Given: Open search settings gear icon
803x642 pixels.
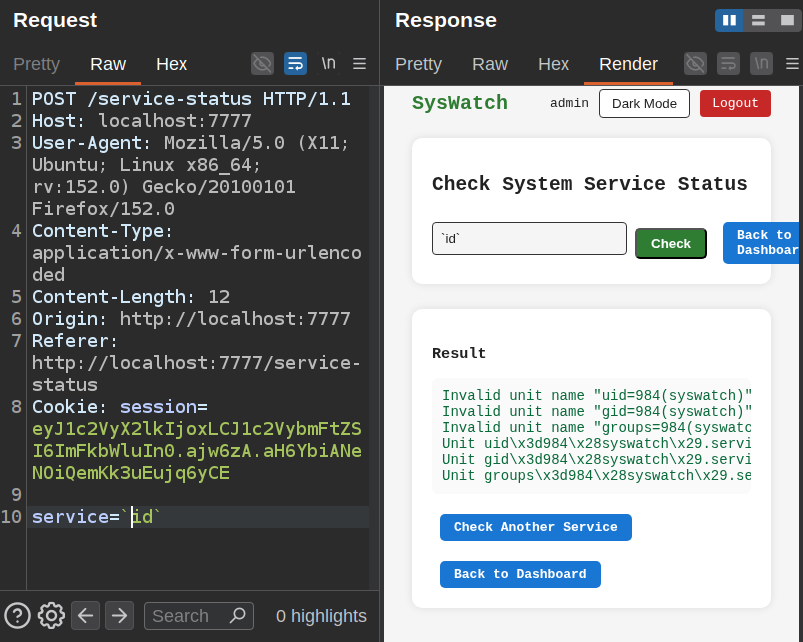Looking at the screenshot, I should (51, 615).
